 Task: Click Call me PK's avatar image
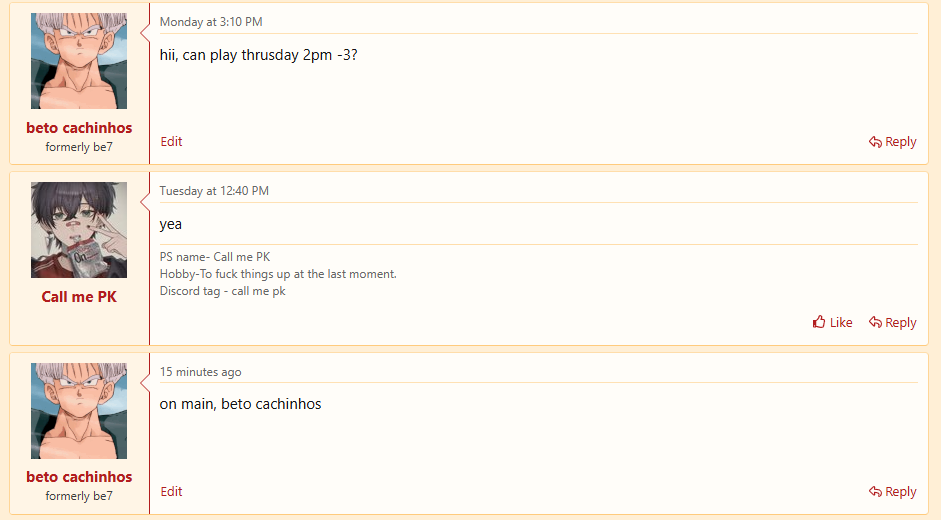pyautogui.click(x=79, y=230)
